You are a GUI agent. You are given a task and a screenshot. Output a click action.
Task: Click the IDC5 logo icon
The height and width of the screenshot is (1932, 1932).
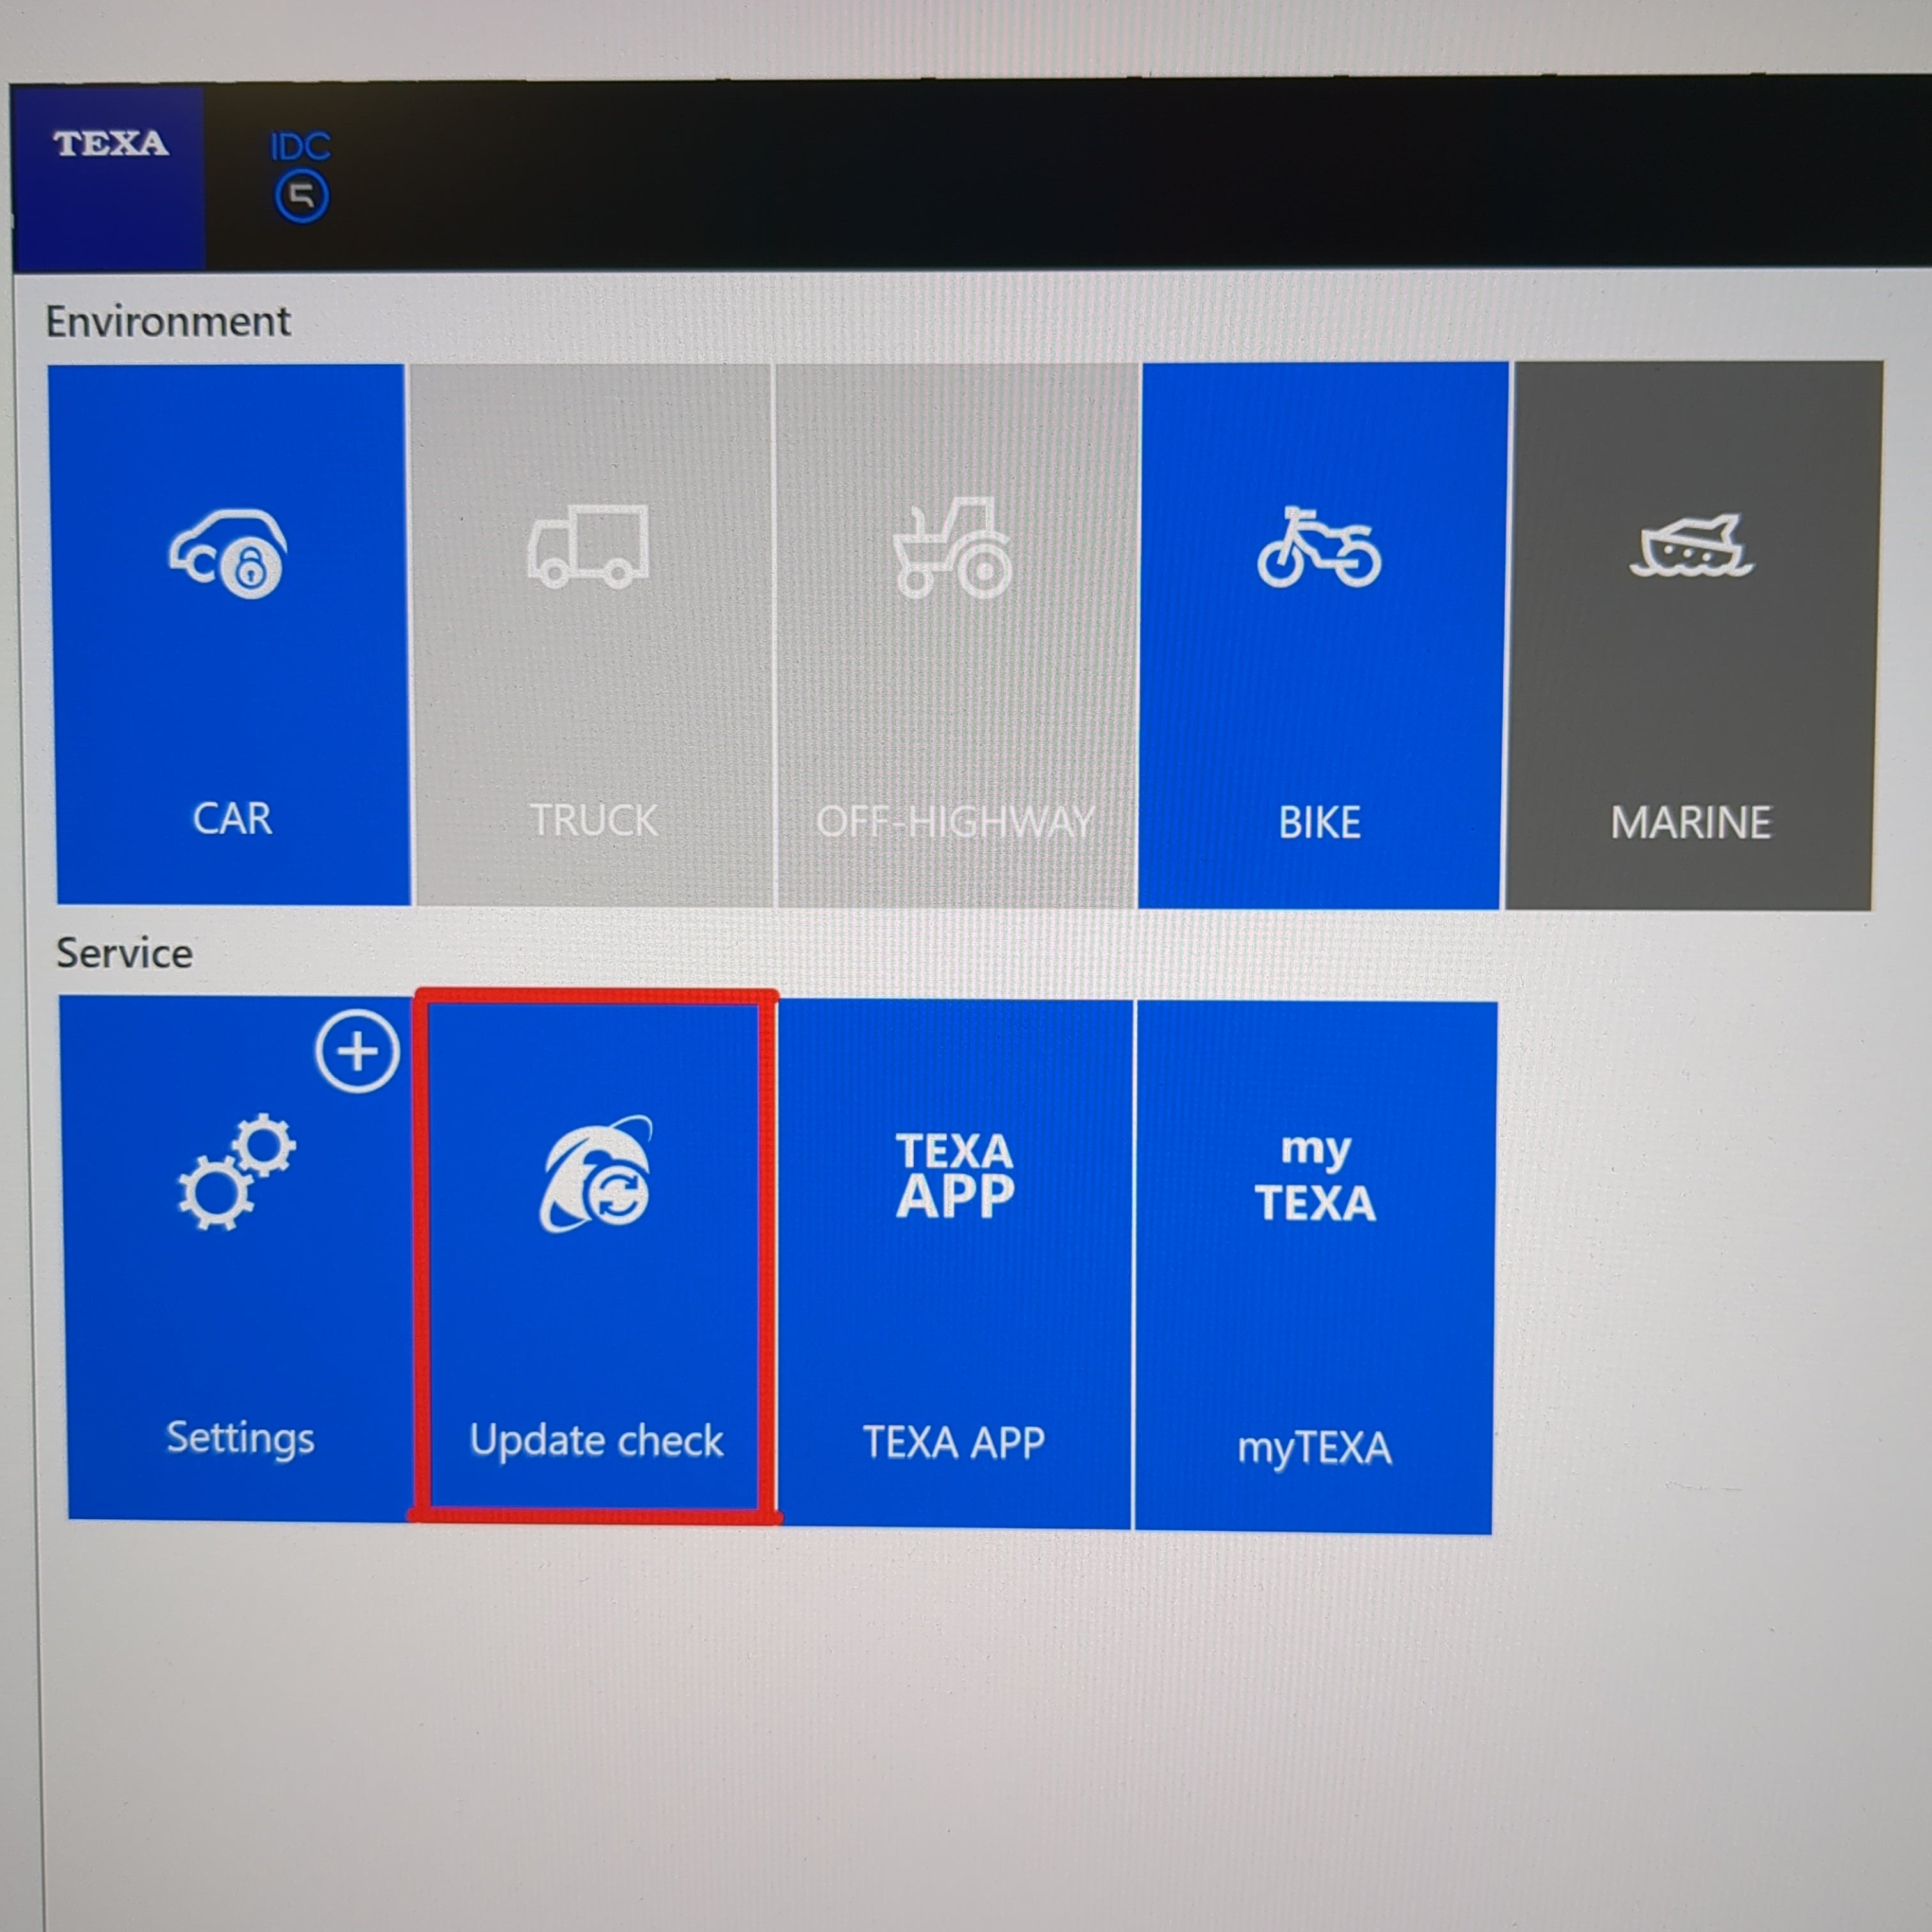(x=301, y=177)
